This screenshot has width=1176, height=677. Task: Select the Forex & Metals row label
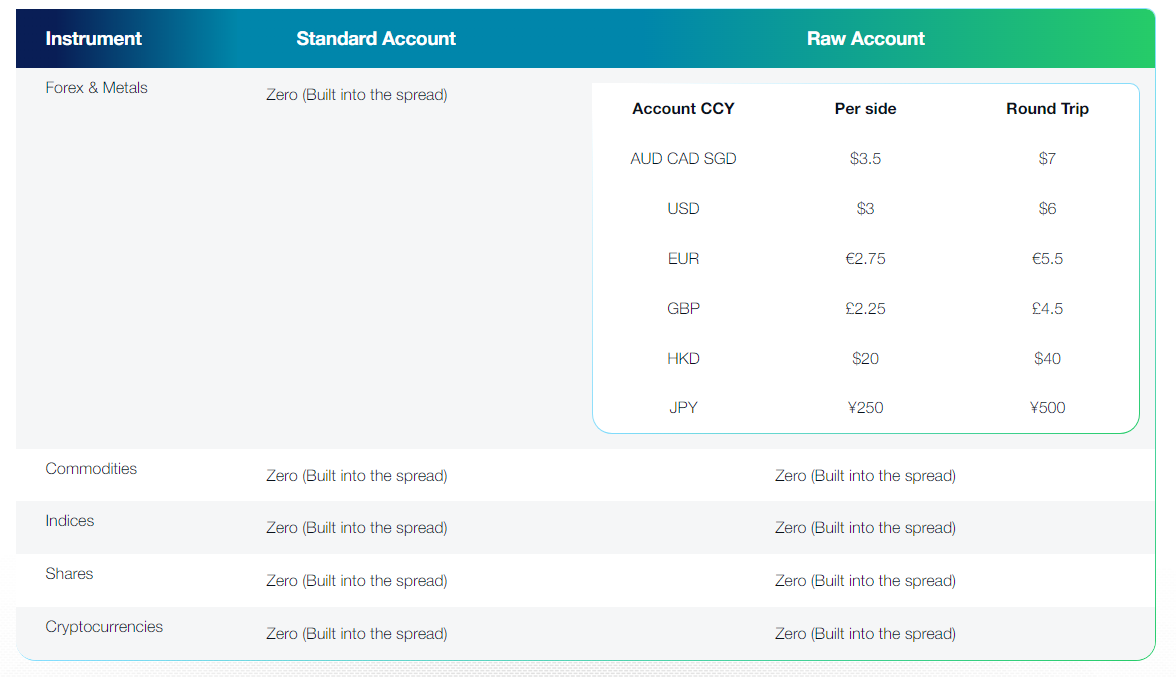coord(96,88)
